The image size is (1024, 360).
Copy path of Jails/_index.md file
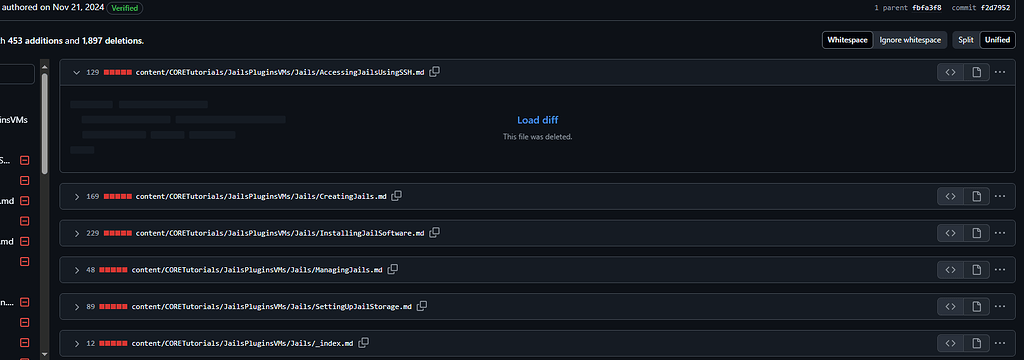(x=364, y=342)
